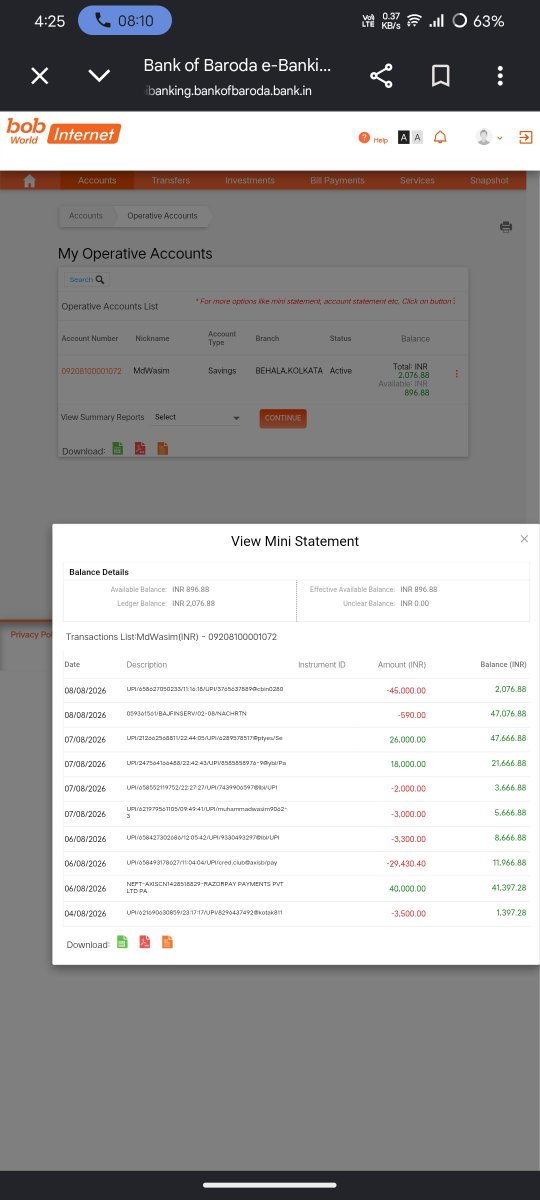Click the Accounts breadcrumb
The width and height of the screenshot is (540, 1200).
tap(86, 216)
